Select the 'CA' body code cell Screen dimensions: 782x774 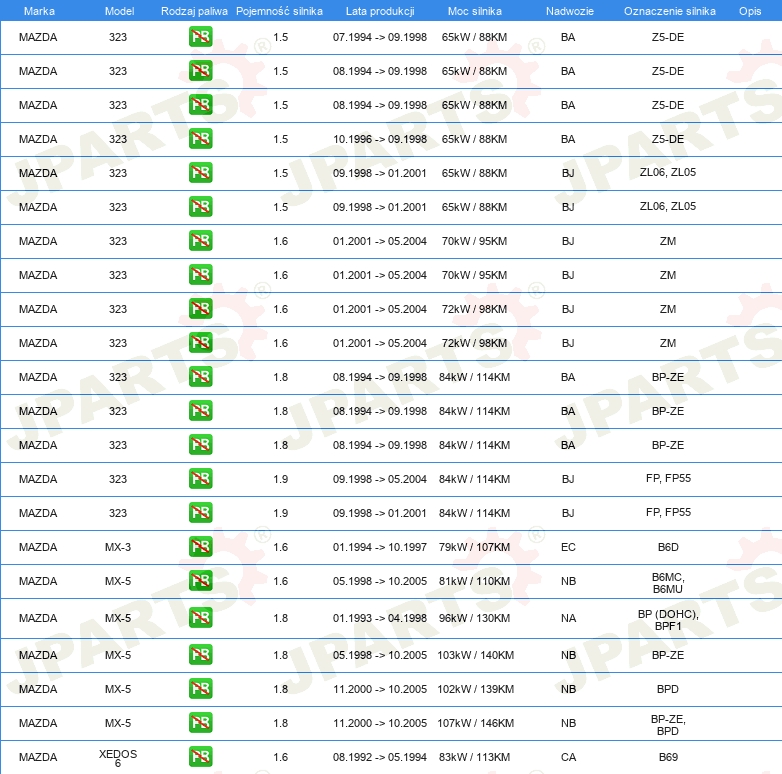pyautogui.click(x=568, y=757)
